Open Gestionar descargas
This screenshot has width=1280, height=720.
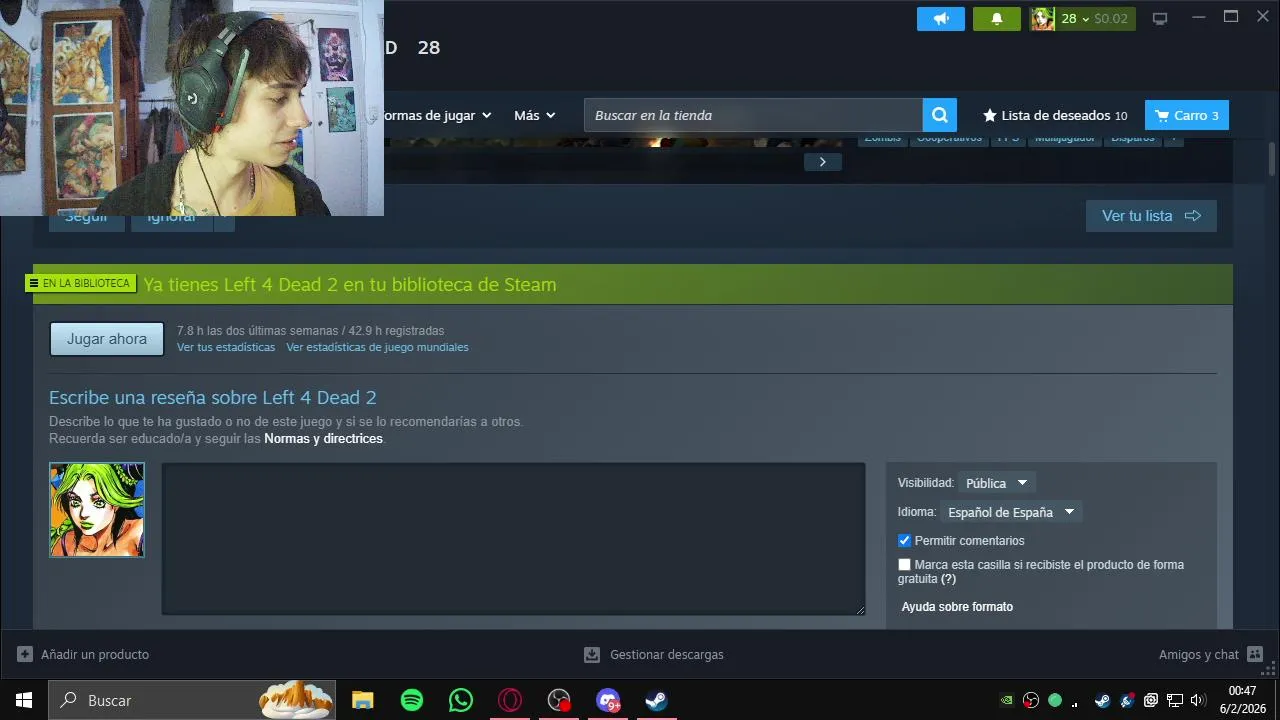654,654
